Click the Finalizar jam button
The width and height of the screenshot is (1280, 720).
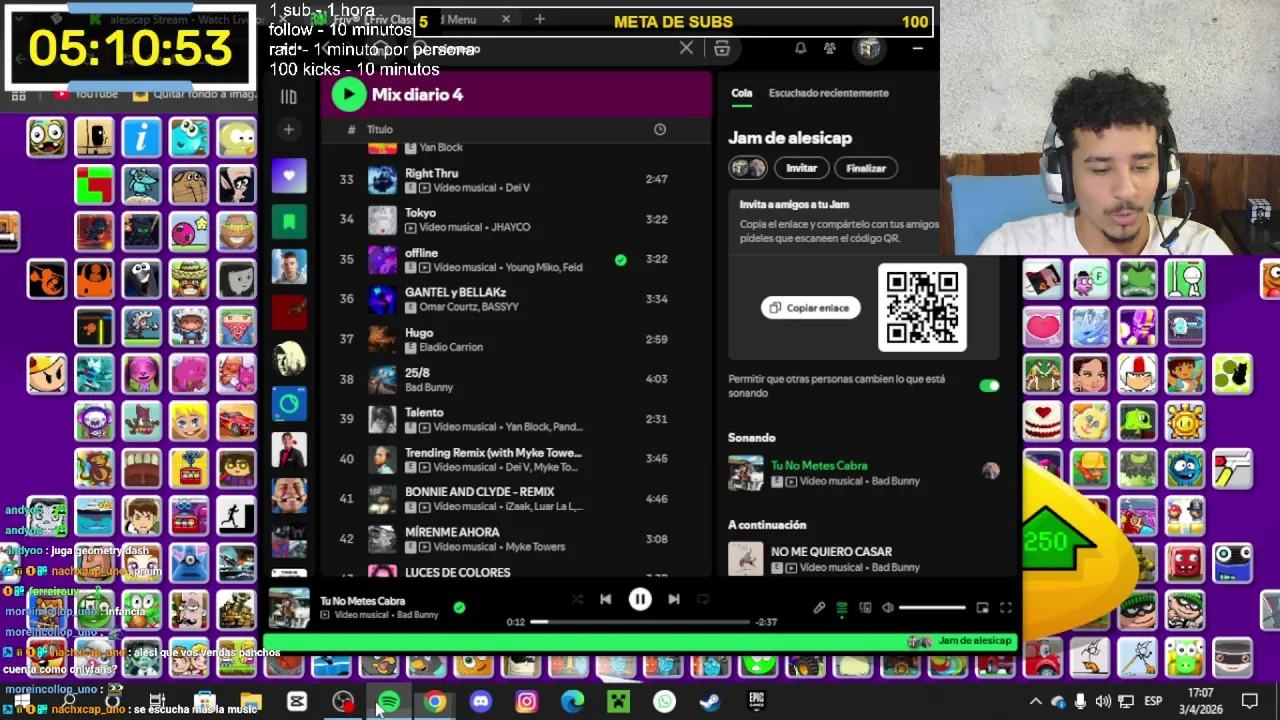(x=866, y=168)
